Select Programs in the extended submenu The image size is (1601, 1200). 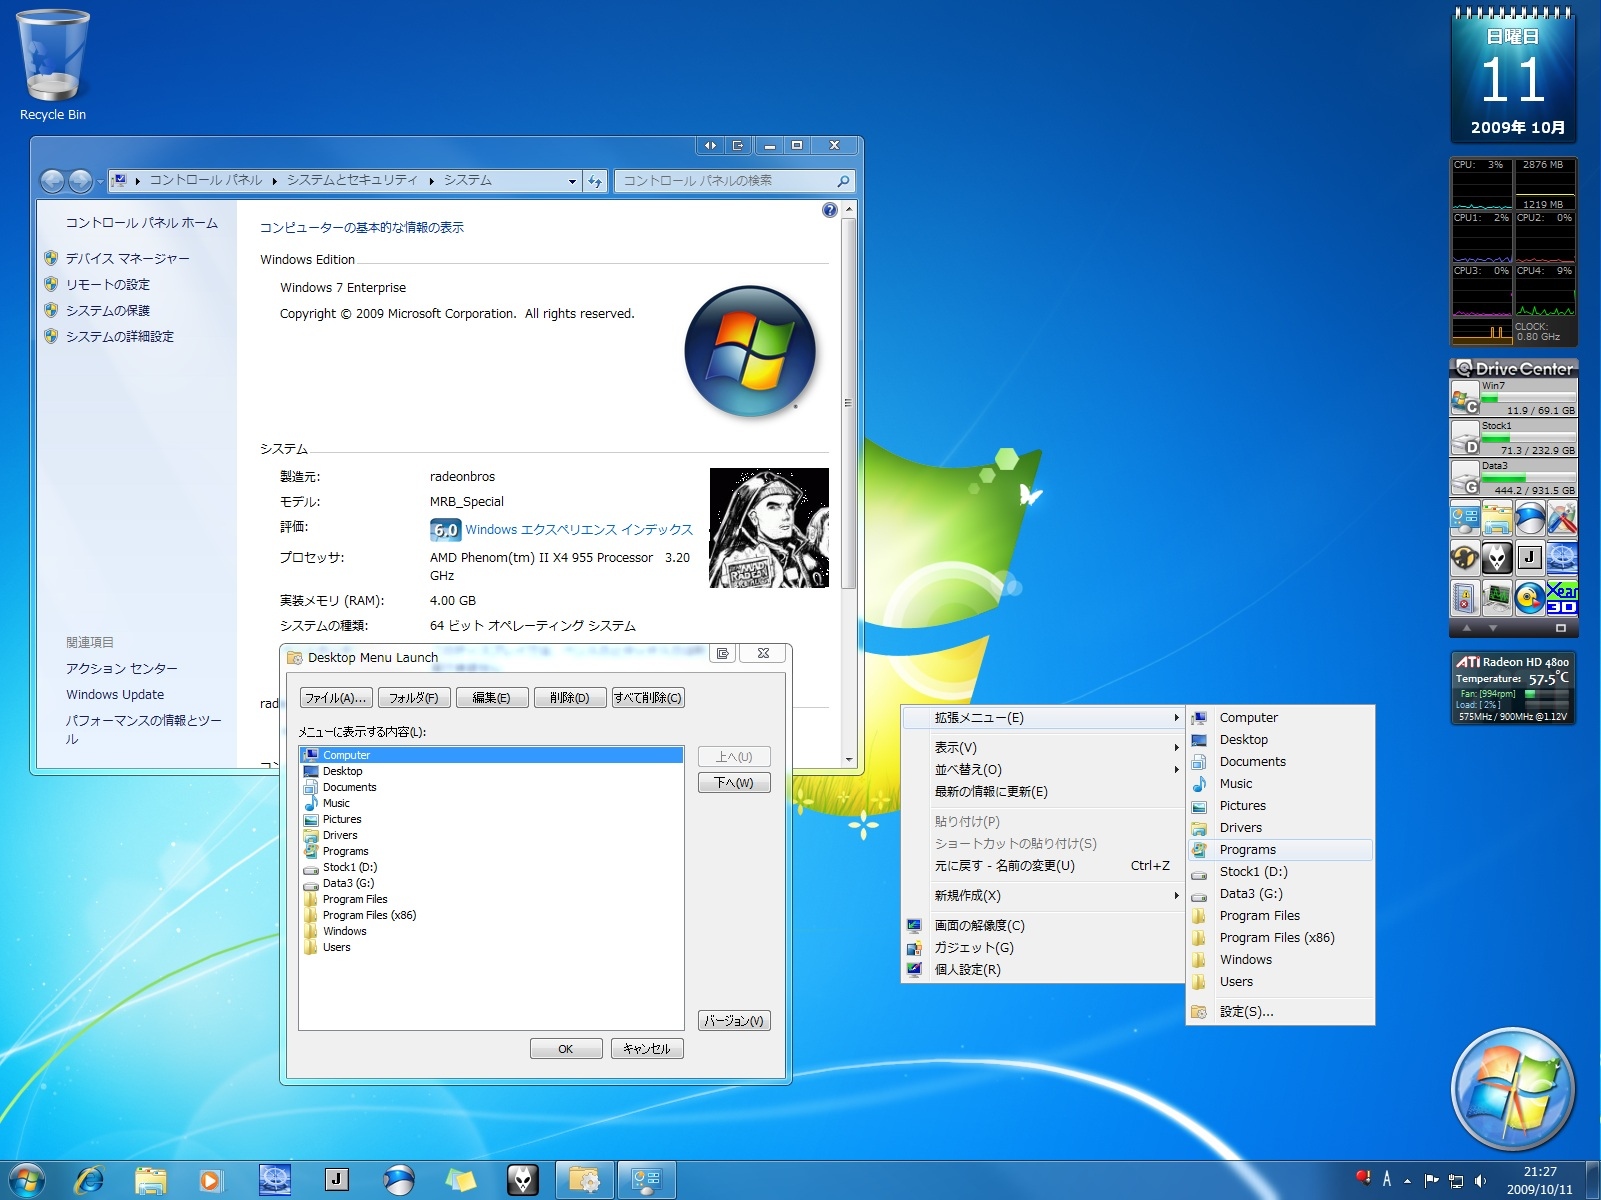[1280, 849]
